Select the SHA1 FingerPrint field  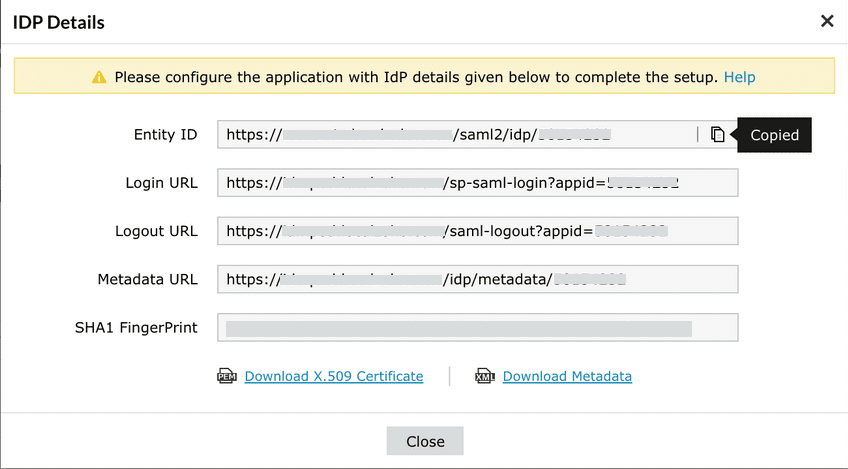tap(477, 327)
